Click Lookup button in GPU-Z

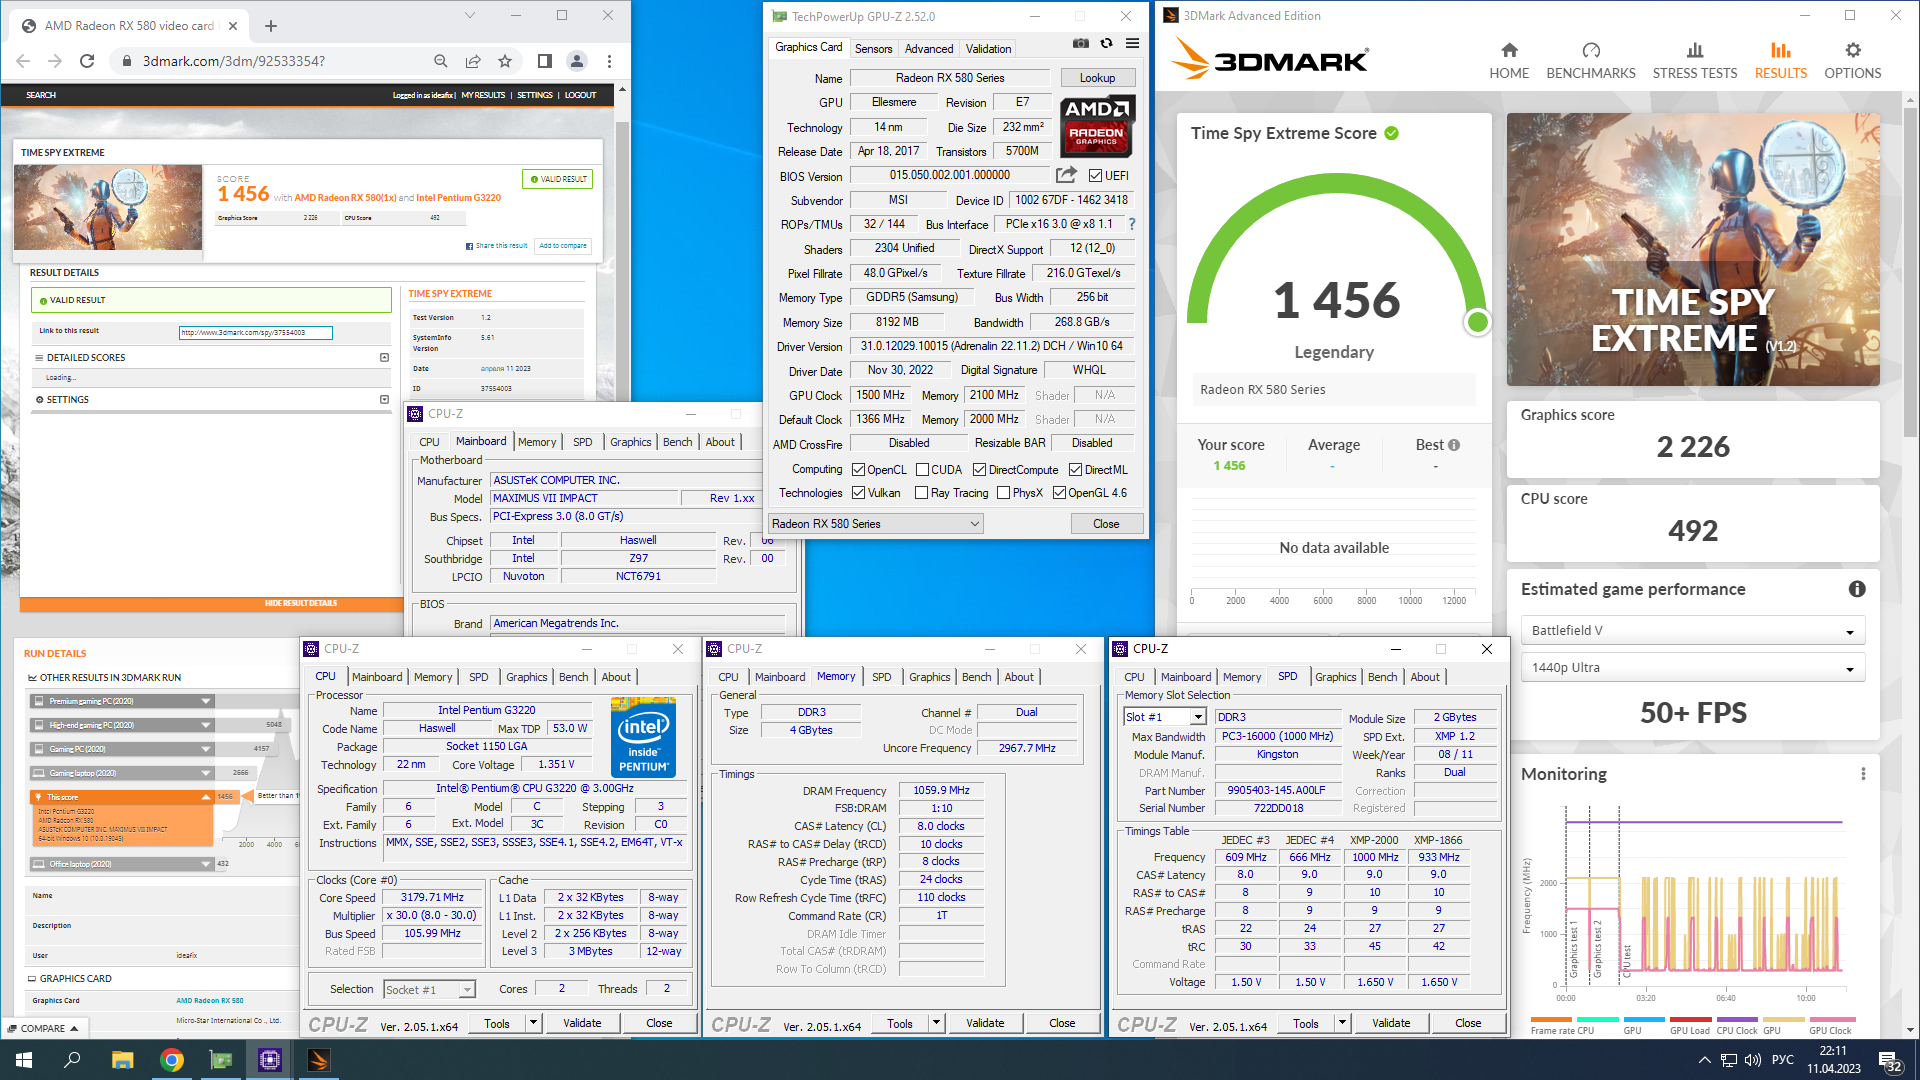[x=1097, y=78]
